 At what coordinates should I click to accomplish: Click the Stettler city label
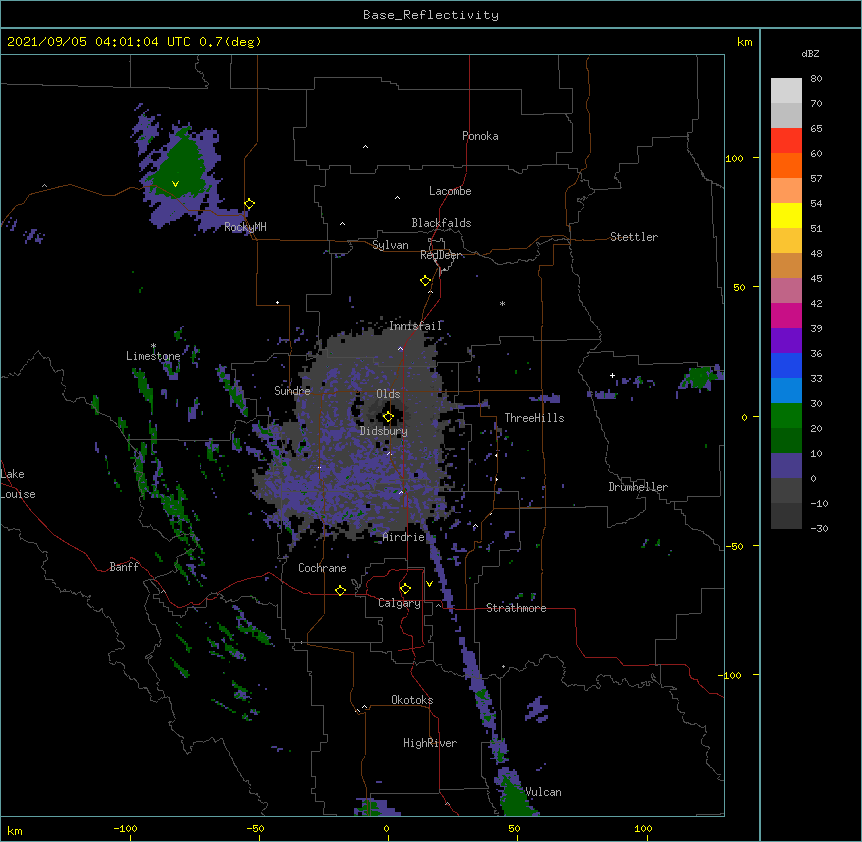coord(634,237)
